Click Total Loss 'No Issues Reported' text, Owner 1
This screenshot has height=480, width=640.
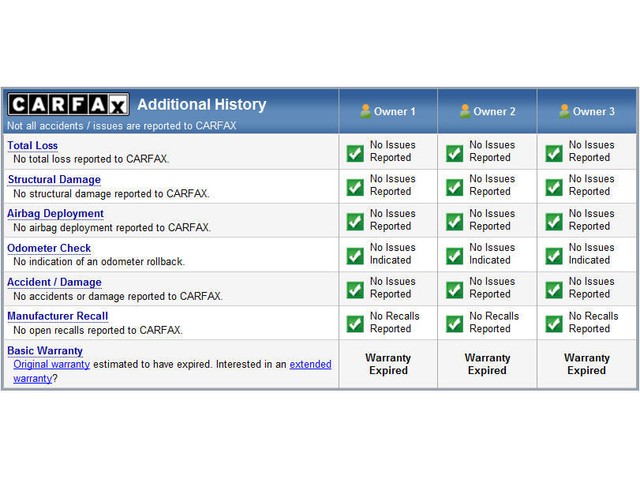(393, 151)
